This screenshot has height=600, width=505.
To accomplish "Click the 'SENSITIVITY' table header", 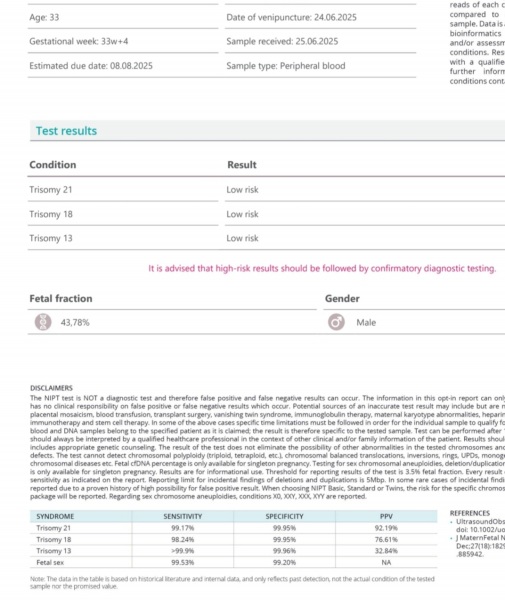I will (182, 516).
